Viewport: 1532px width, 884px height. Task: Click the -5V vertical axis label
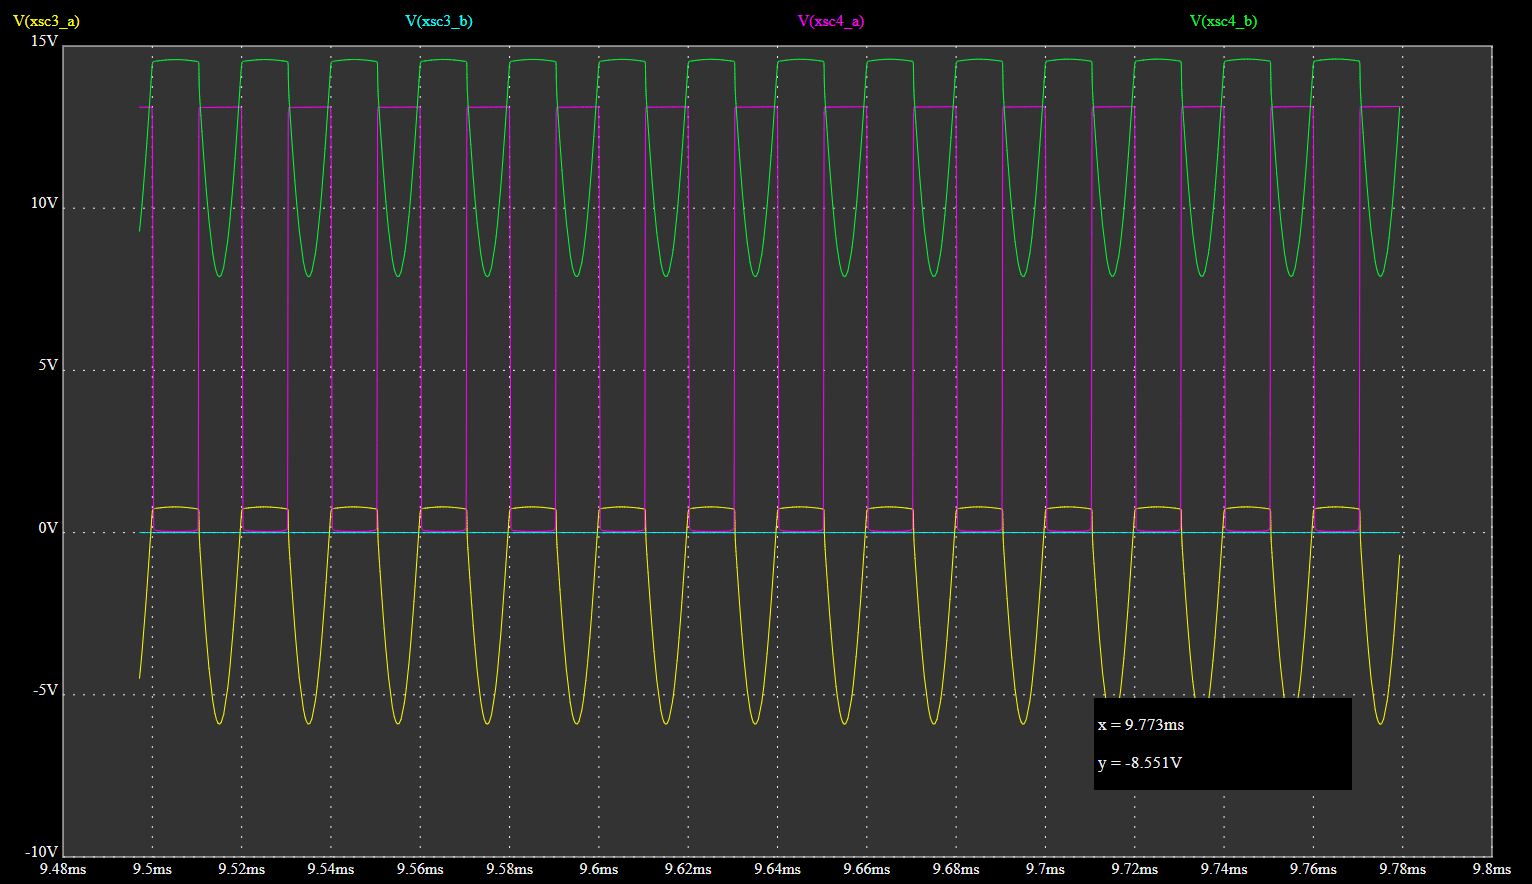click(x=45, y=690)
